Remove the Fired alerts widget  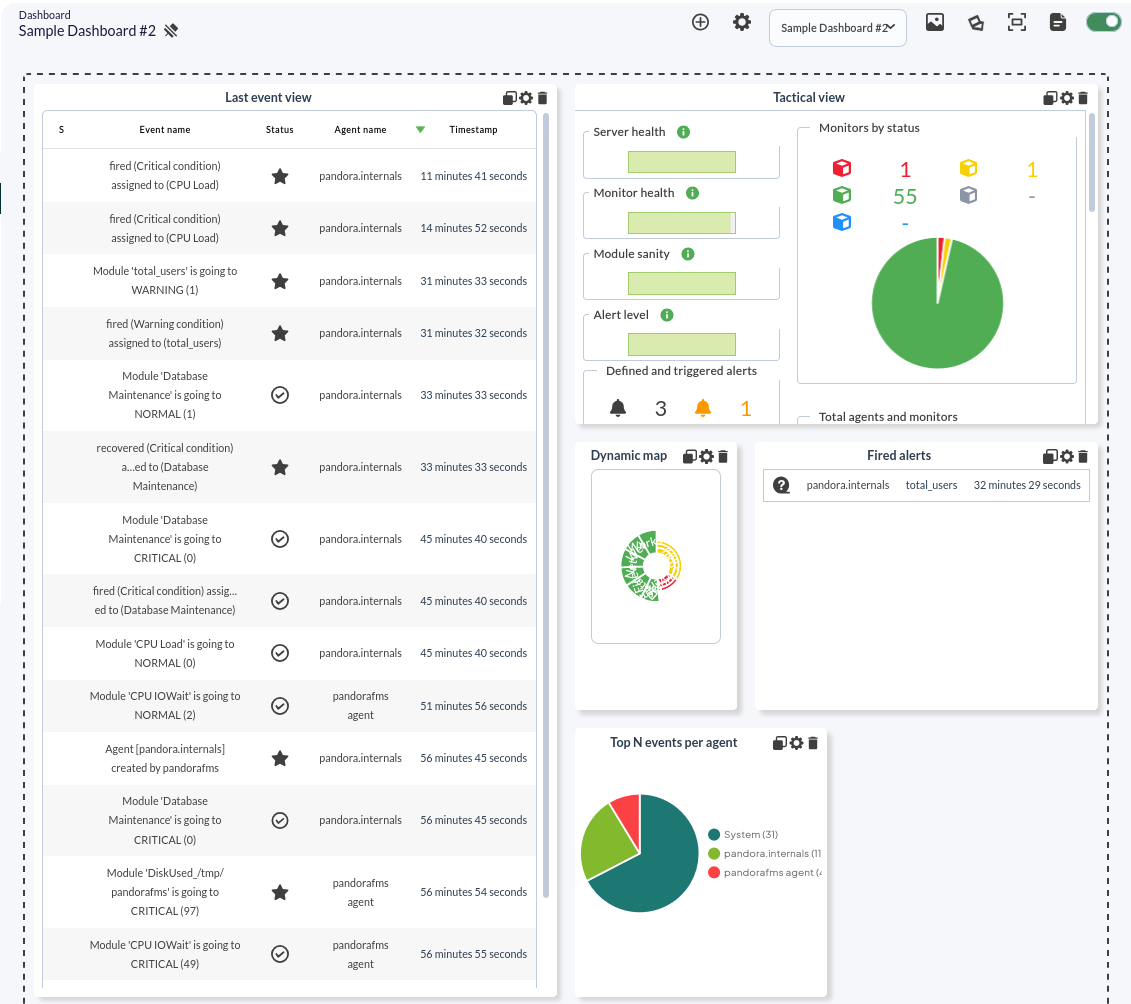1083,456
